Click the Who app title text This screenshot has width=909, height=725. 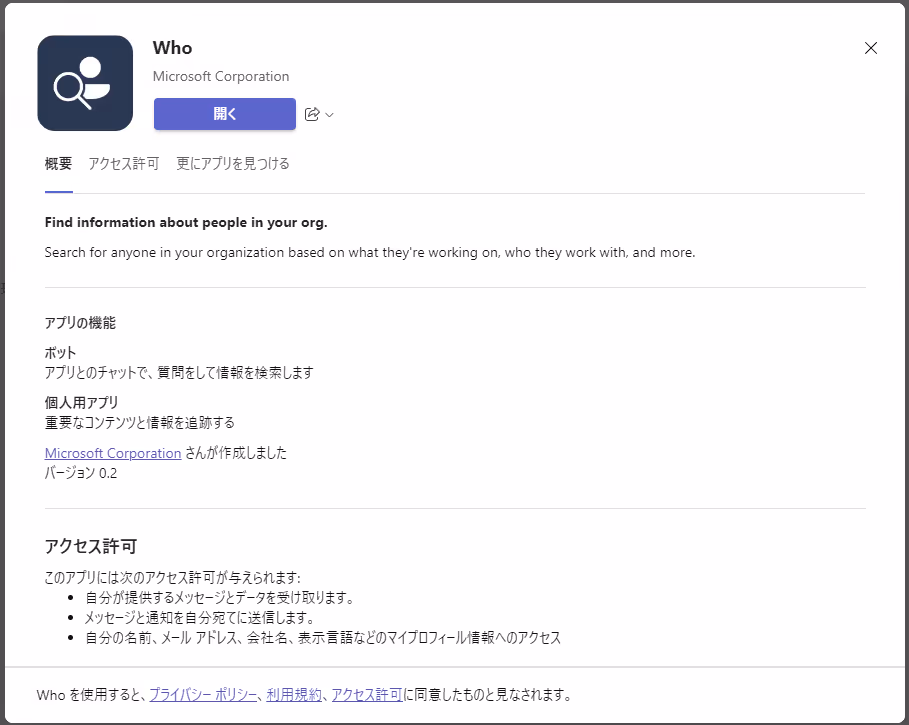pyautogui.click(x=173, y=48)
